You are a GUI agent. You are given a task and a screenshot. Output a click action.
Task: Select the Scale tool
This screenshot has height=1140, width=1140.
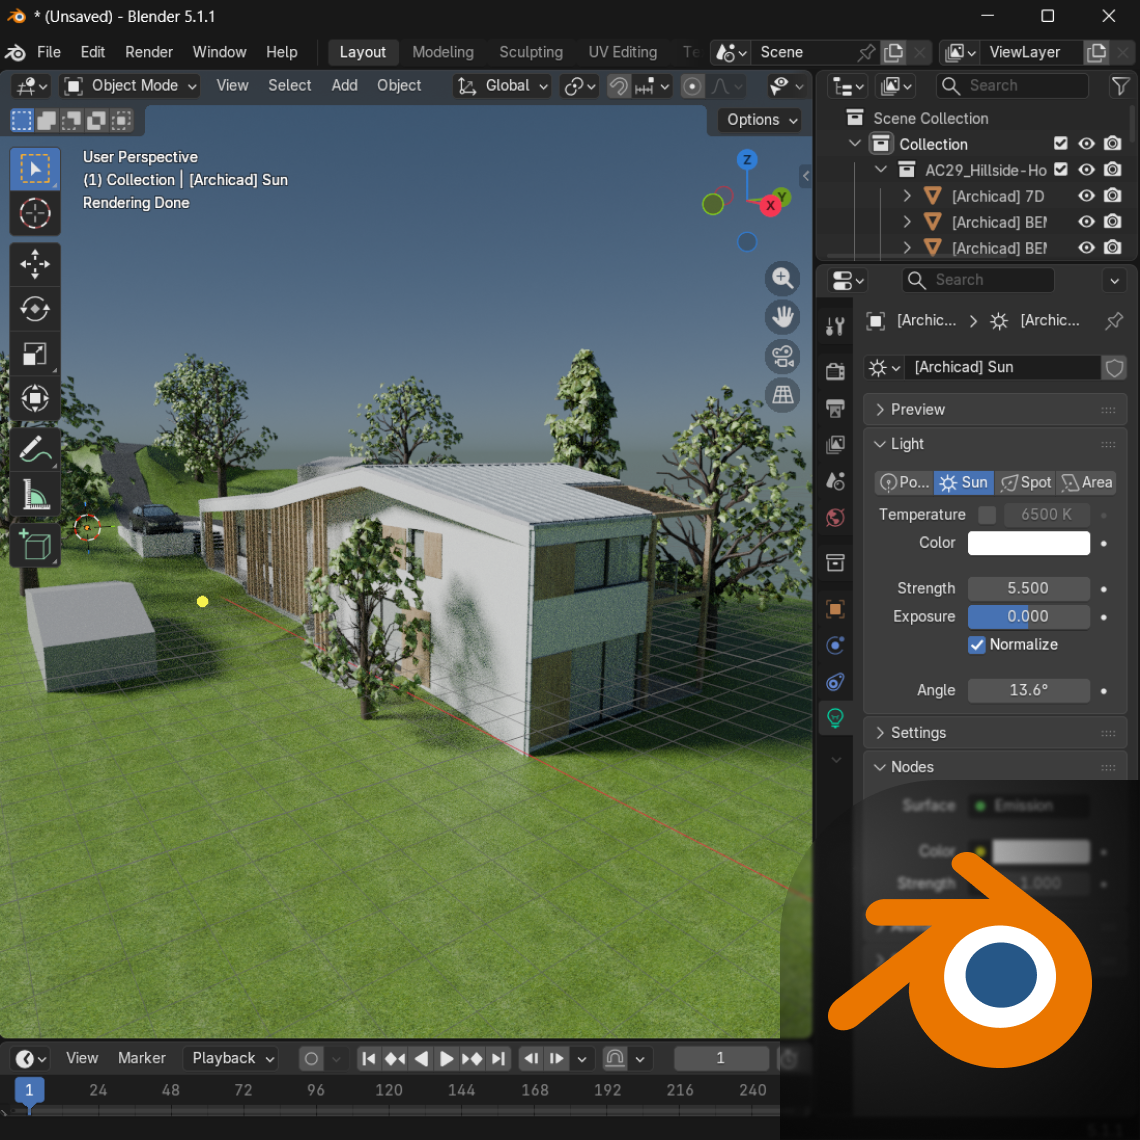[34, 354]
